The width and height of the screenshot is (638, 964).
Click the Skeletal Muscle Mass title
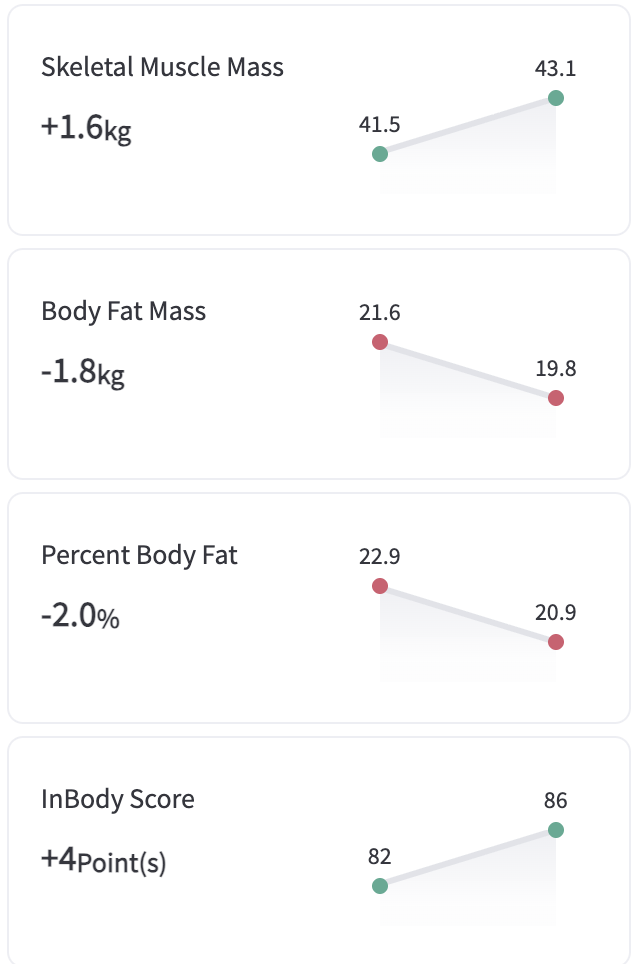coord(162,67)
